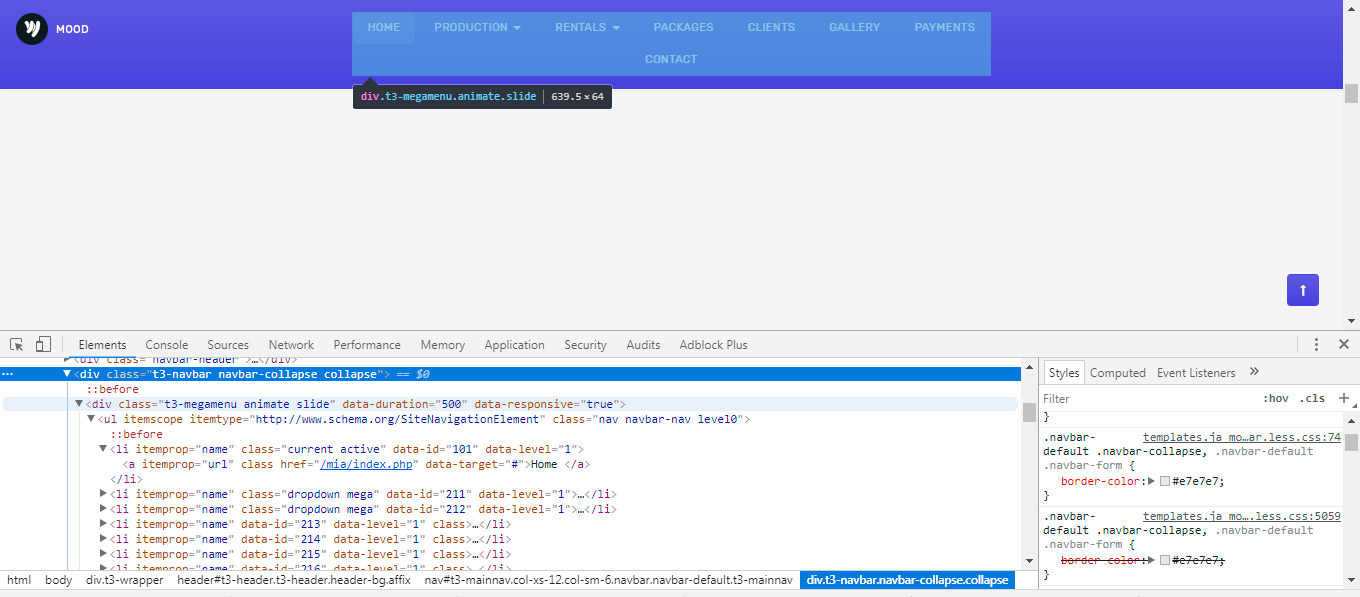Open the Rentals dropdown menu
The height and width of the screenshot is (597, 1360).
(x=587, y=28)
